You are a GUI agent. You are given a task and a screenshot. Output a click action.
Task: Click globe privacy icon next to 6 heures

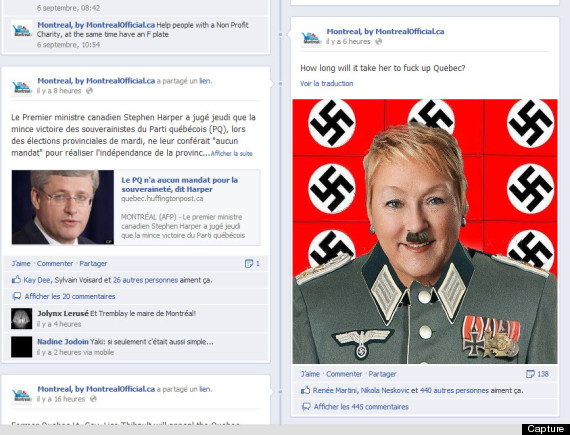[378, 41]
